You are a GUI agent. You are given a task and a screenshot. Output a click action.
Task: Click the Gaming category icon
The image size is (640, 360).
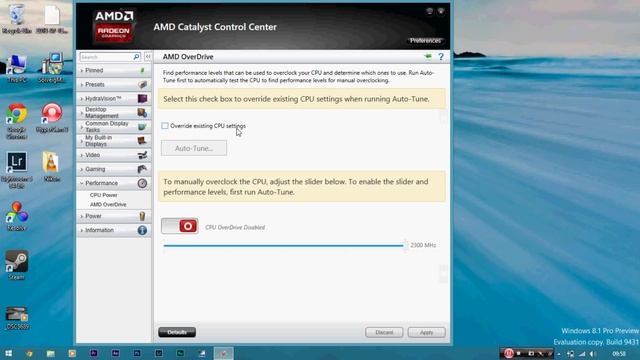[x=142, y=169]
